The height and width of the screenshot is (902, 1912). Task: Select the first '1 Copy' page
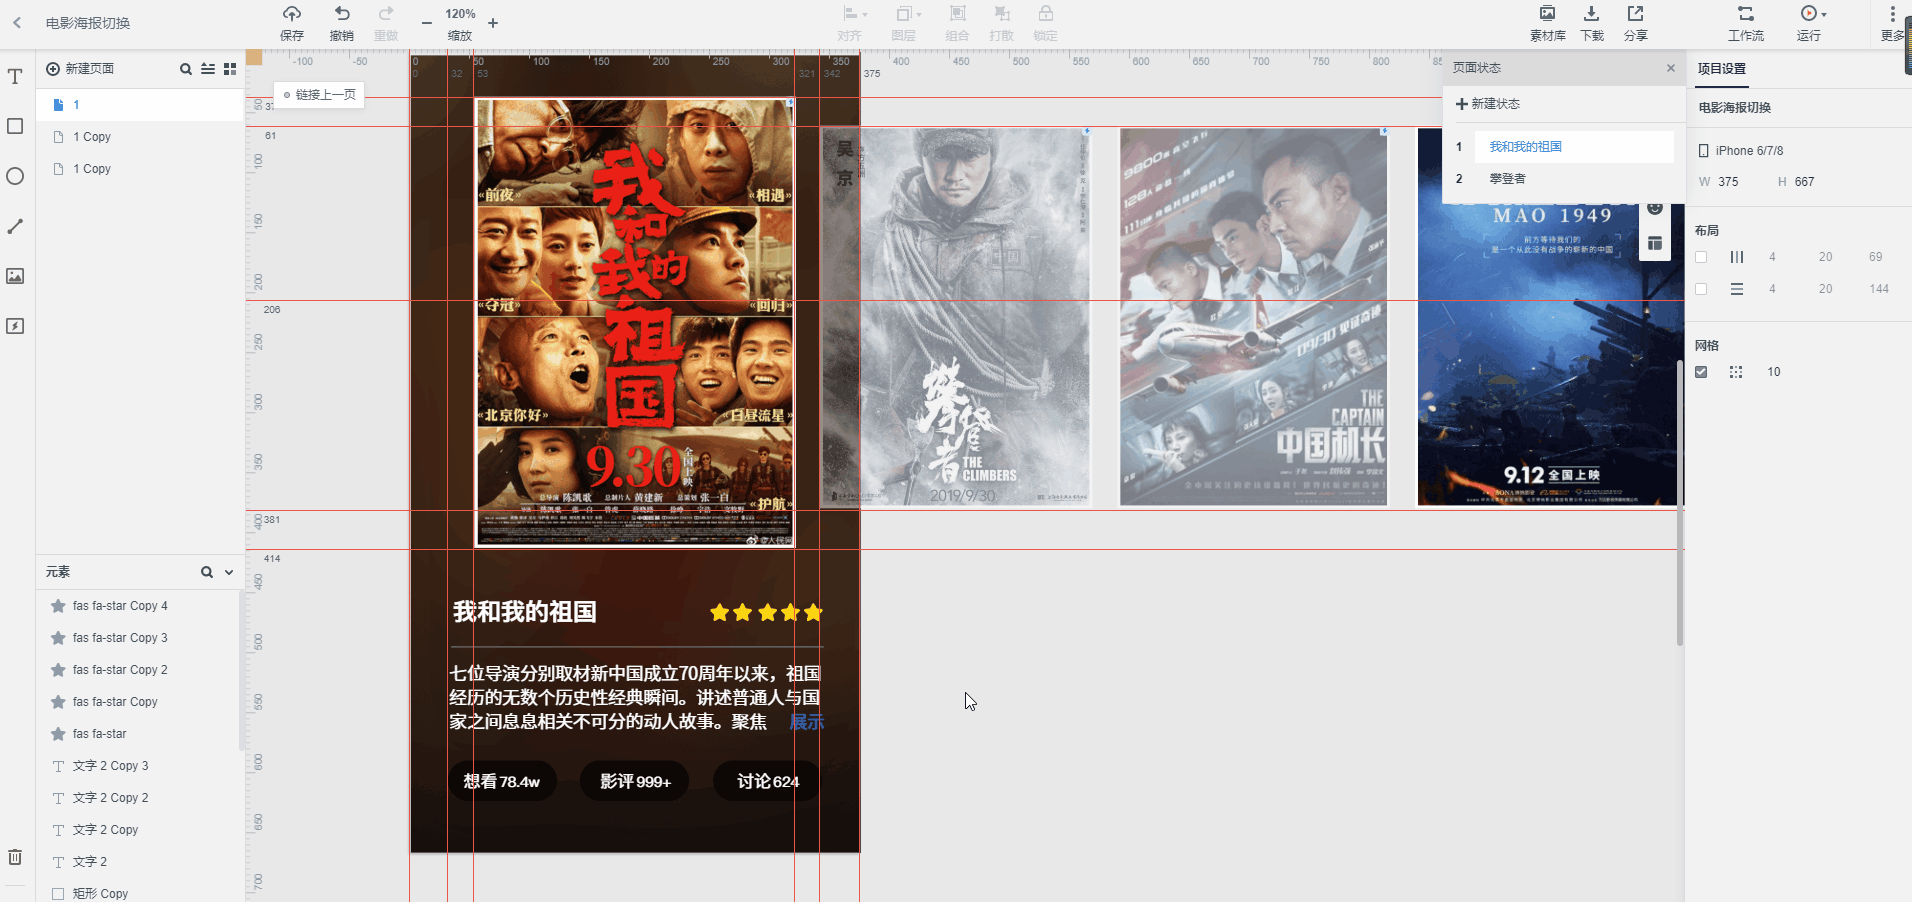(x=140, y=137)
